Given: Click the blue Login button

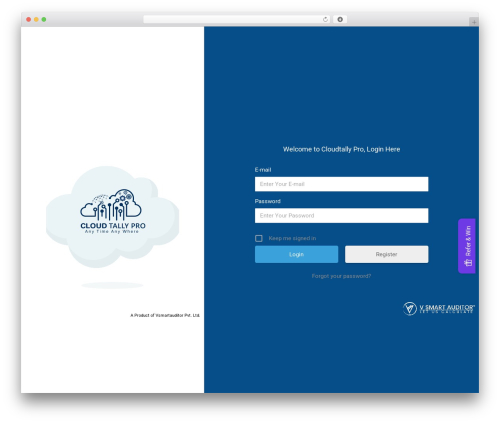Looking at the screenshot, I should click(x=296, y=254).
